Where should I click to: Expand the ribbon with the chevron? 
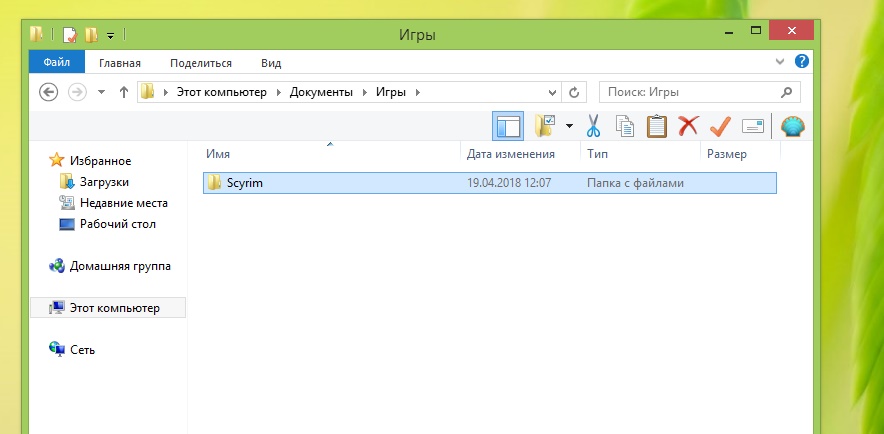[780, 62]
